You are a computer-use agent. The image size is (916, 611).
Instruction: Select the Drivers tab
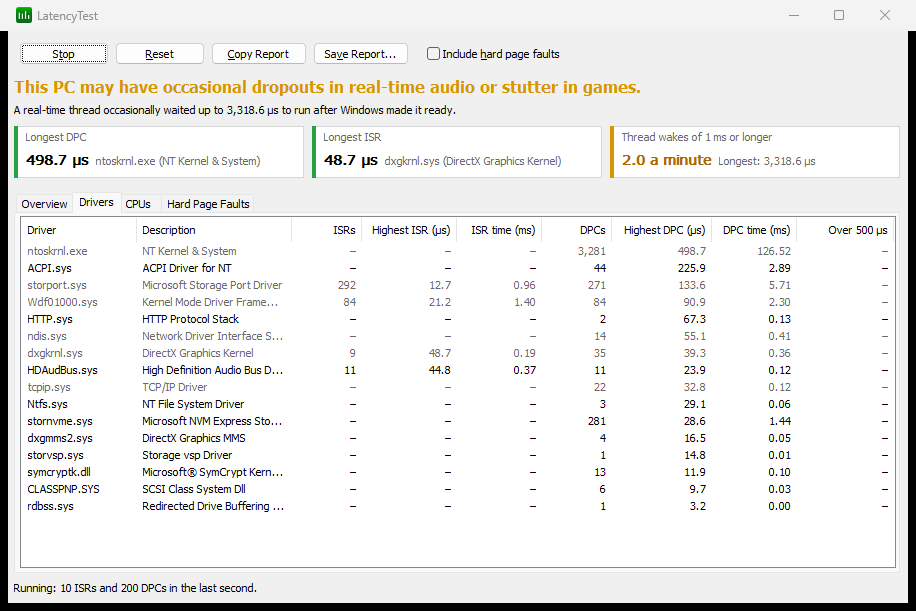click(x=96, y=202)
